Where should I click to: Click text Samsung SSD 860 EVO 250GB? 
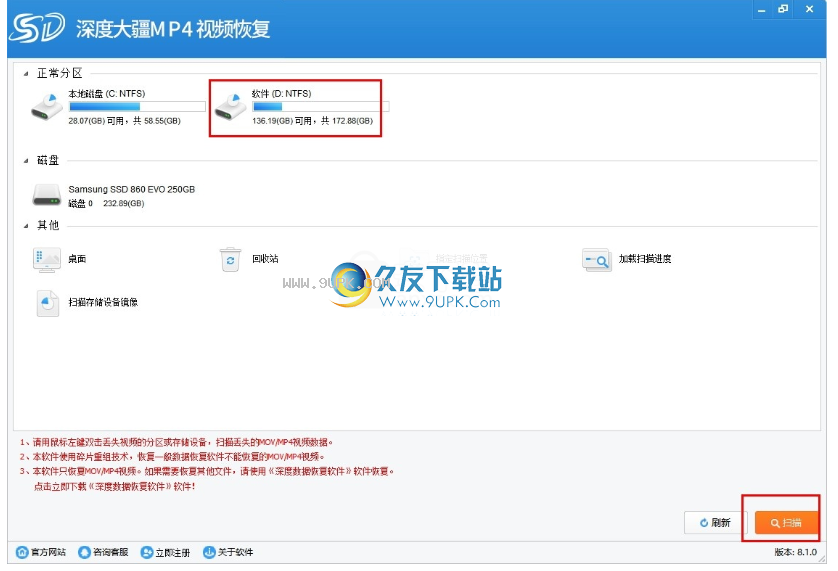click(x=131, y=189)
